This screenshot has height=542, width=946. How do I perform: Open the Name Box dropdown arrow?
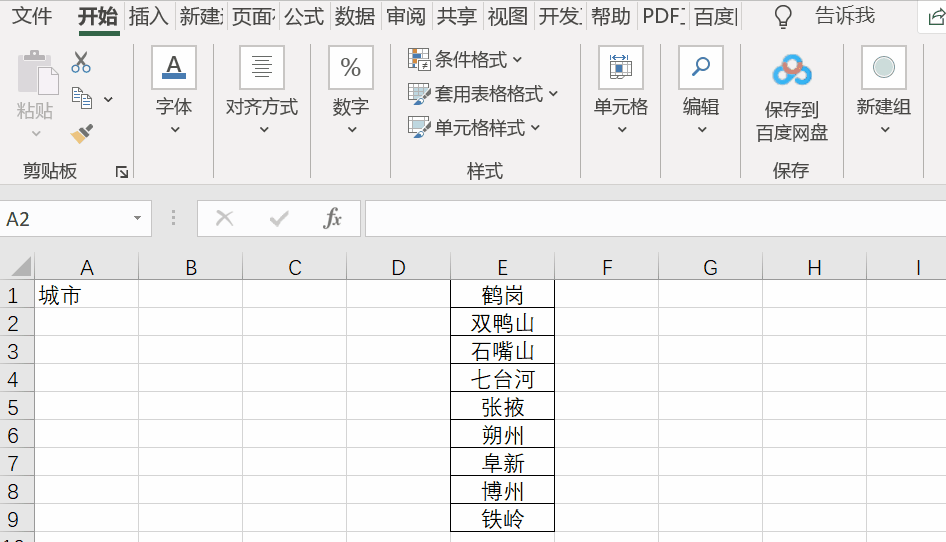pos(138,218)
